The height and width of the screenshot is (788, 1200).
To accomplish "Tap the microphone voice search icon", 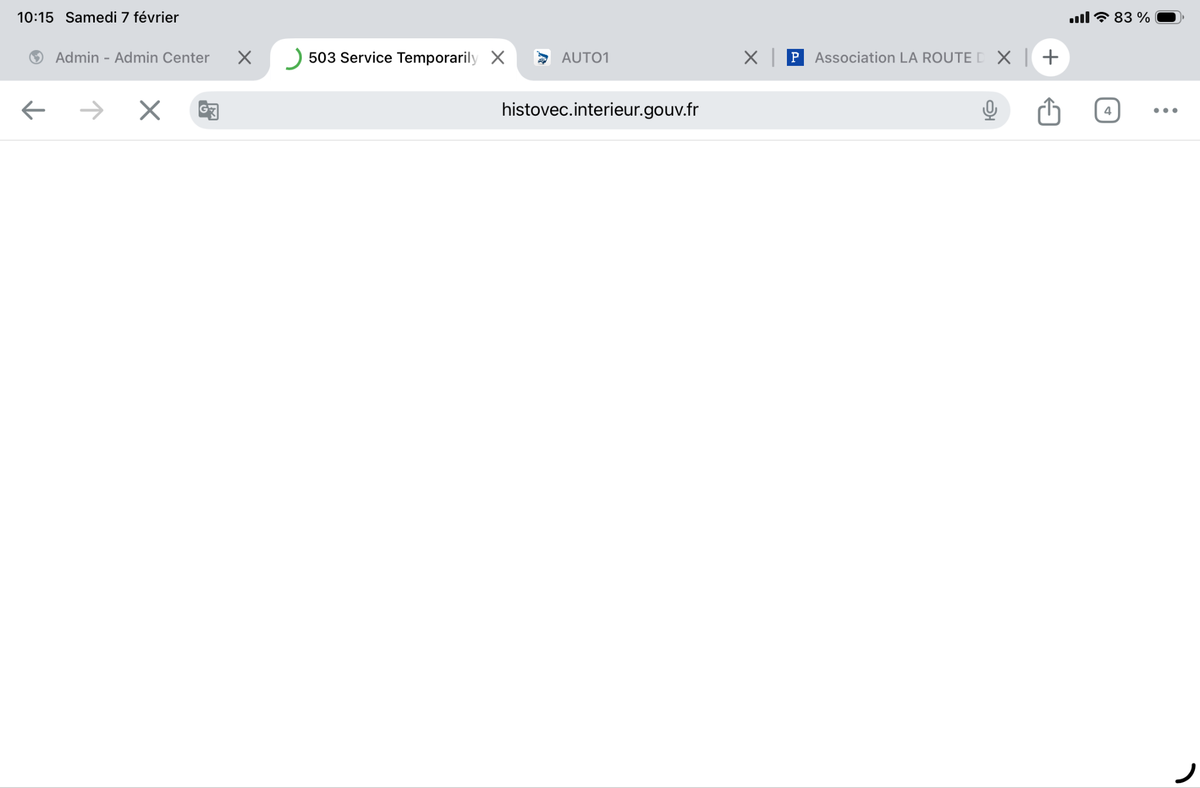I will pos(989,110).
